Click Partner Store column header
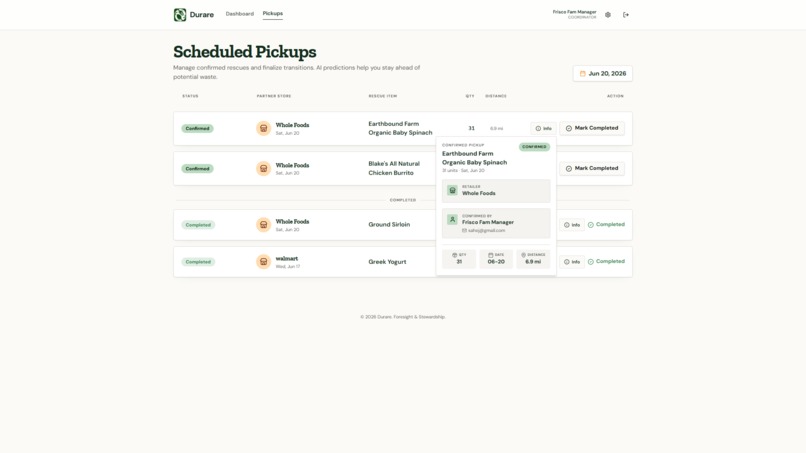Image resolution: width=806 pixels, height=453 pixels. [x=274, y=96]
